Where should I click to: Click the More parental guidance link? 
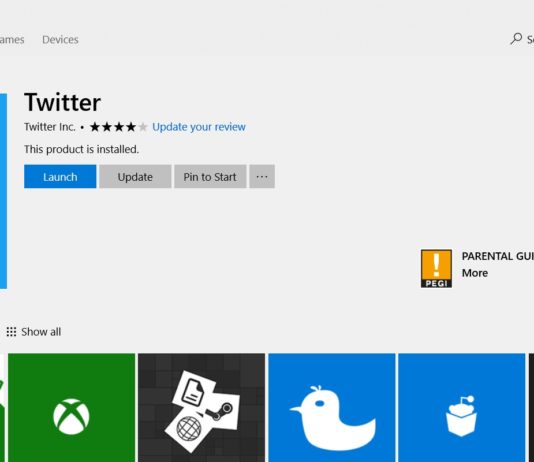[x=475, y=273]
